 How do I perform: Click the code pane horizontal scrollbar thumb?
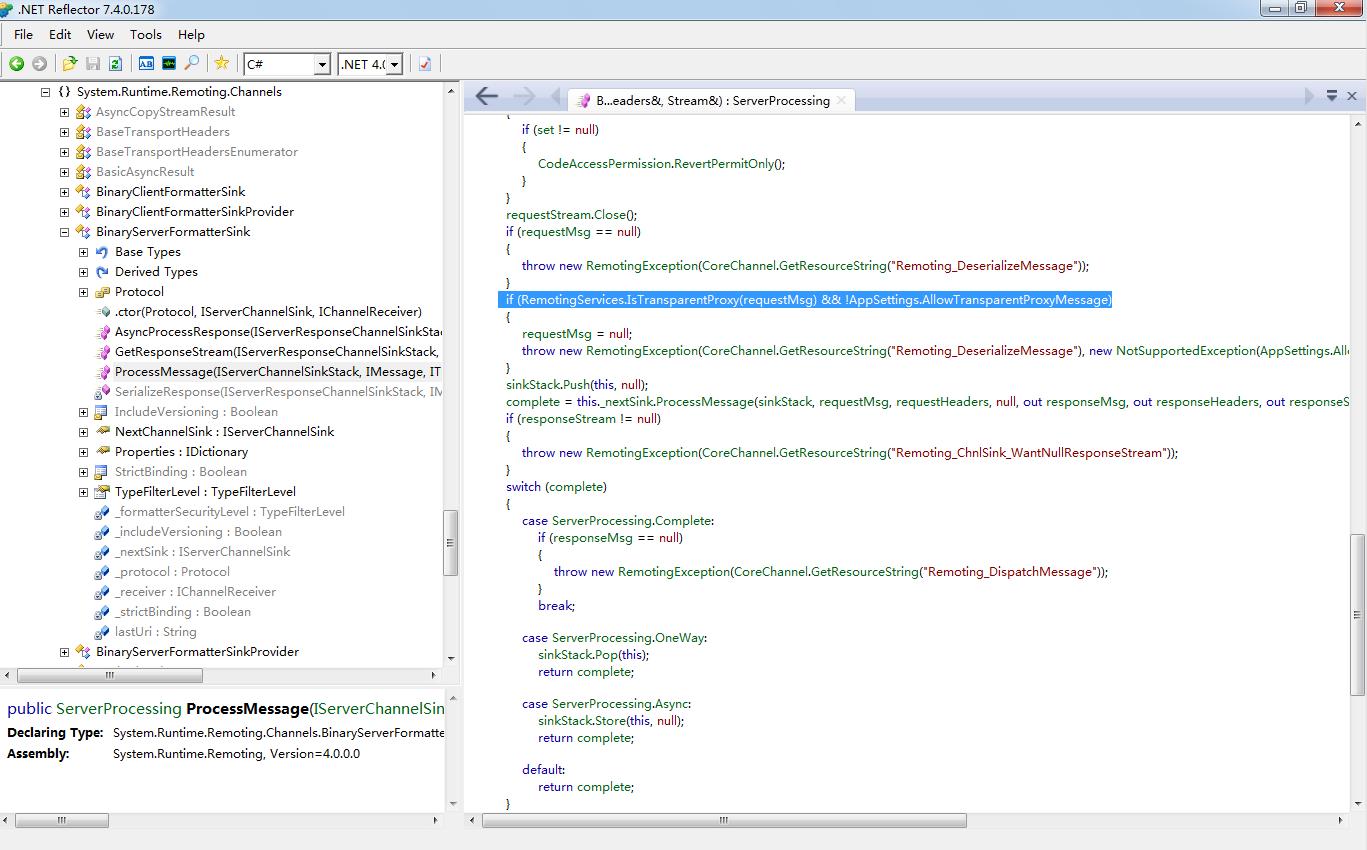(724, 820)
